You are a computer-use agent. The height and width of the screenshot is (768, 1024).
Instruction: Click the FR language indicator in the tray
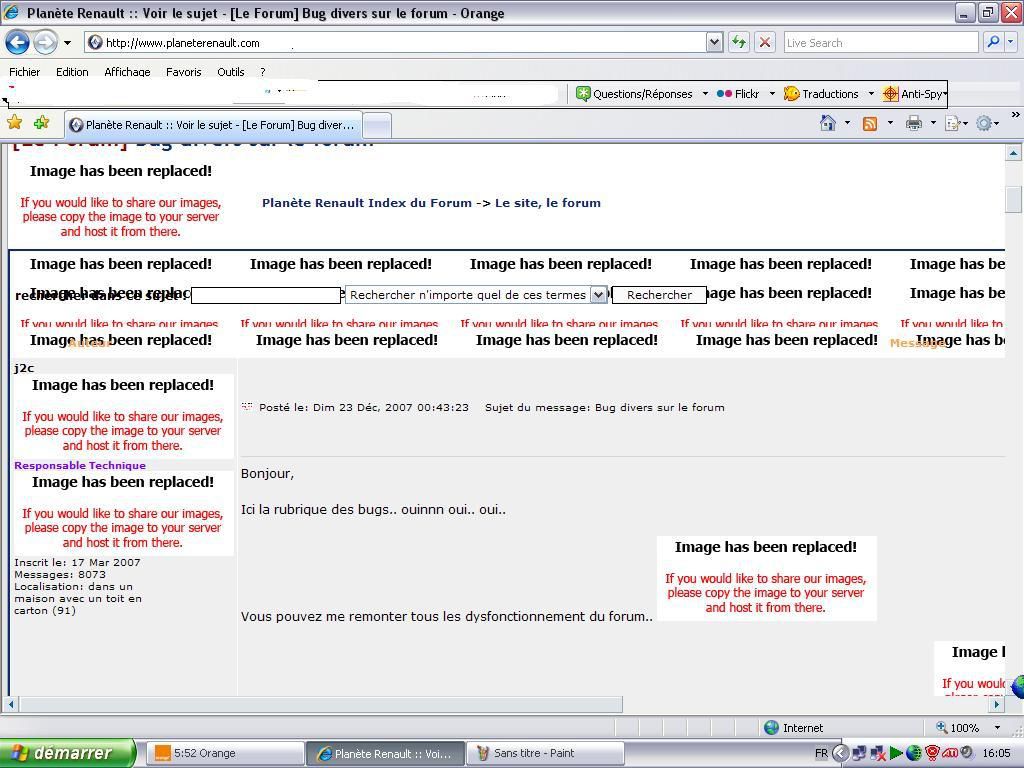coord(821,753)
